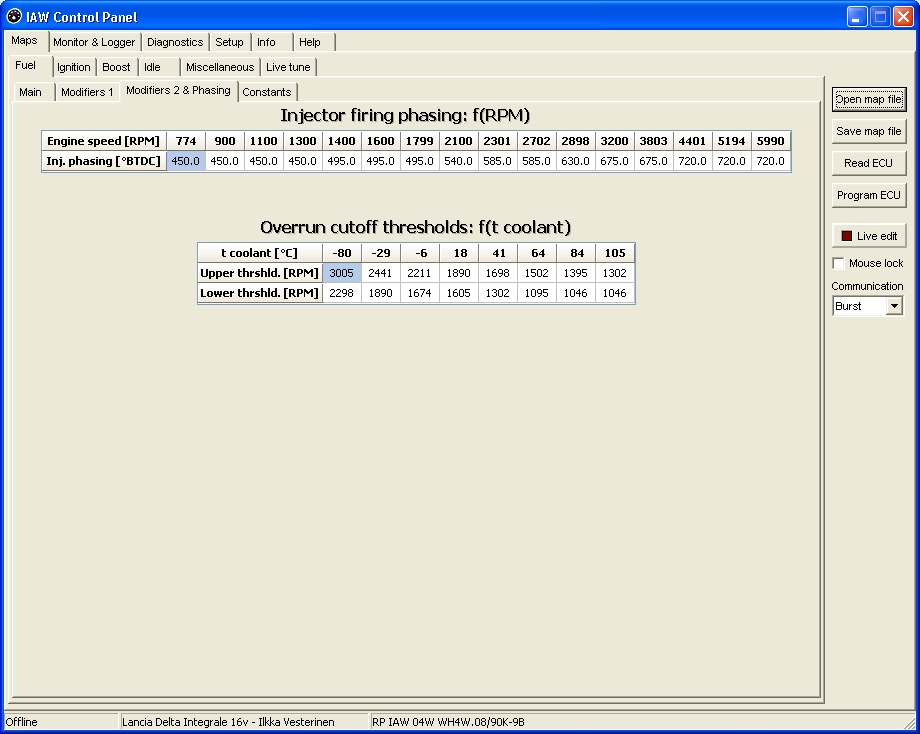Viewport: 920px width, 734px height.
Task: Go to the Modifiers 1 tab
Action: 87,92
